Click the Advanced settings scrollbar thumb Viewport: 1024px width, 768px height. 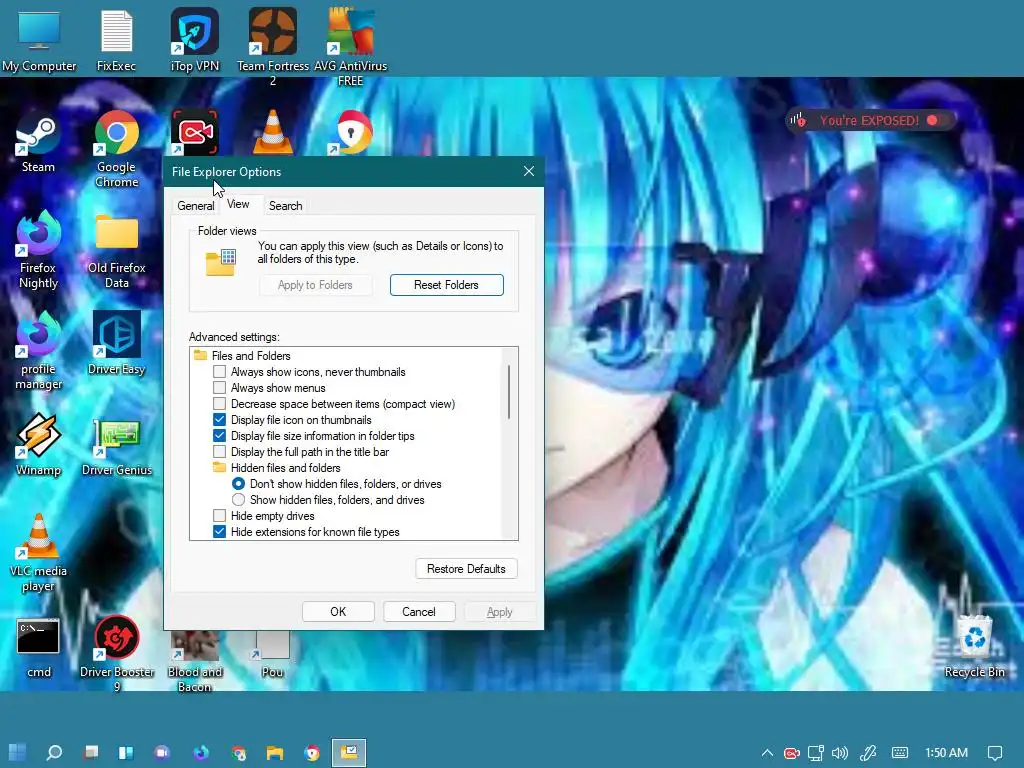tap(509, 392)
